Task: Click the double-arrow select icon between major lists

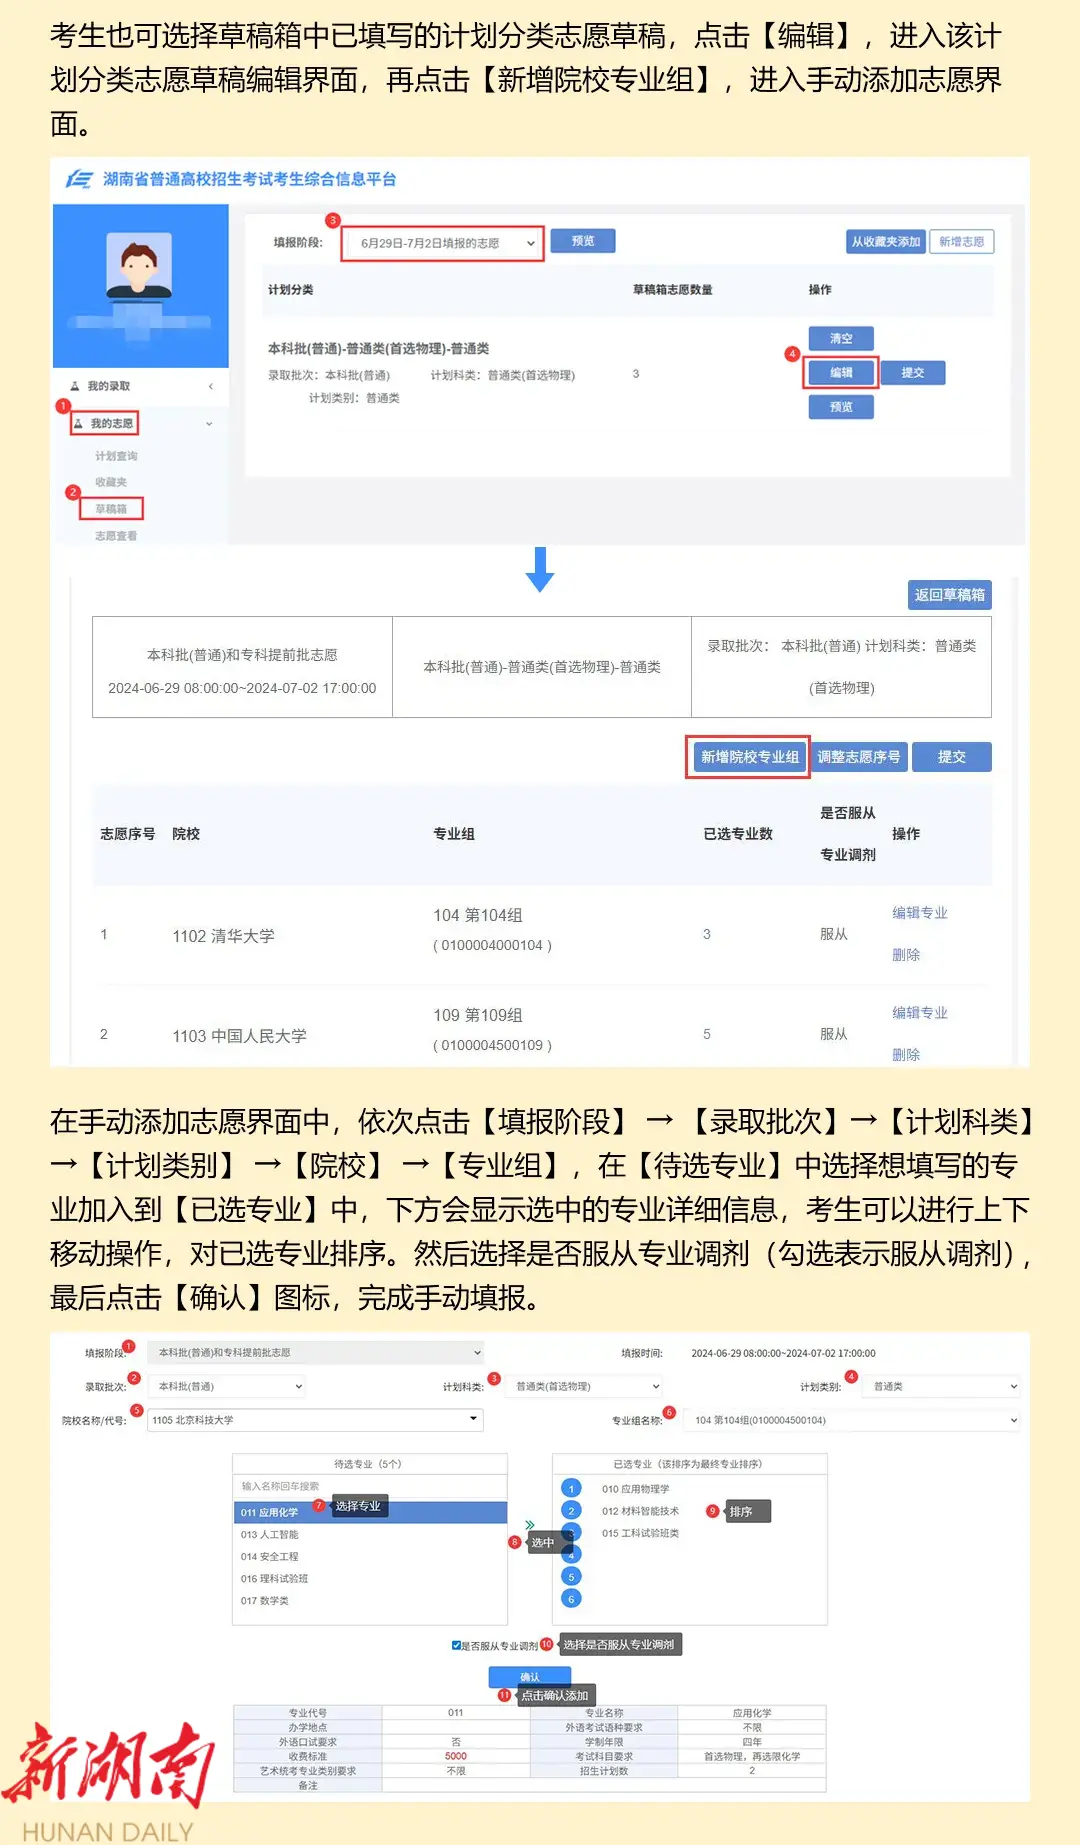Action: (530, 1525)
